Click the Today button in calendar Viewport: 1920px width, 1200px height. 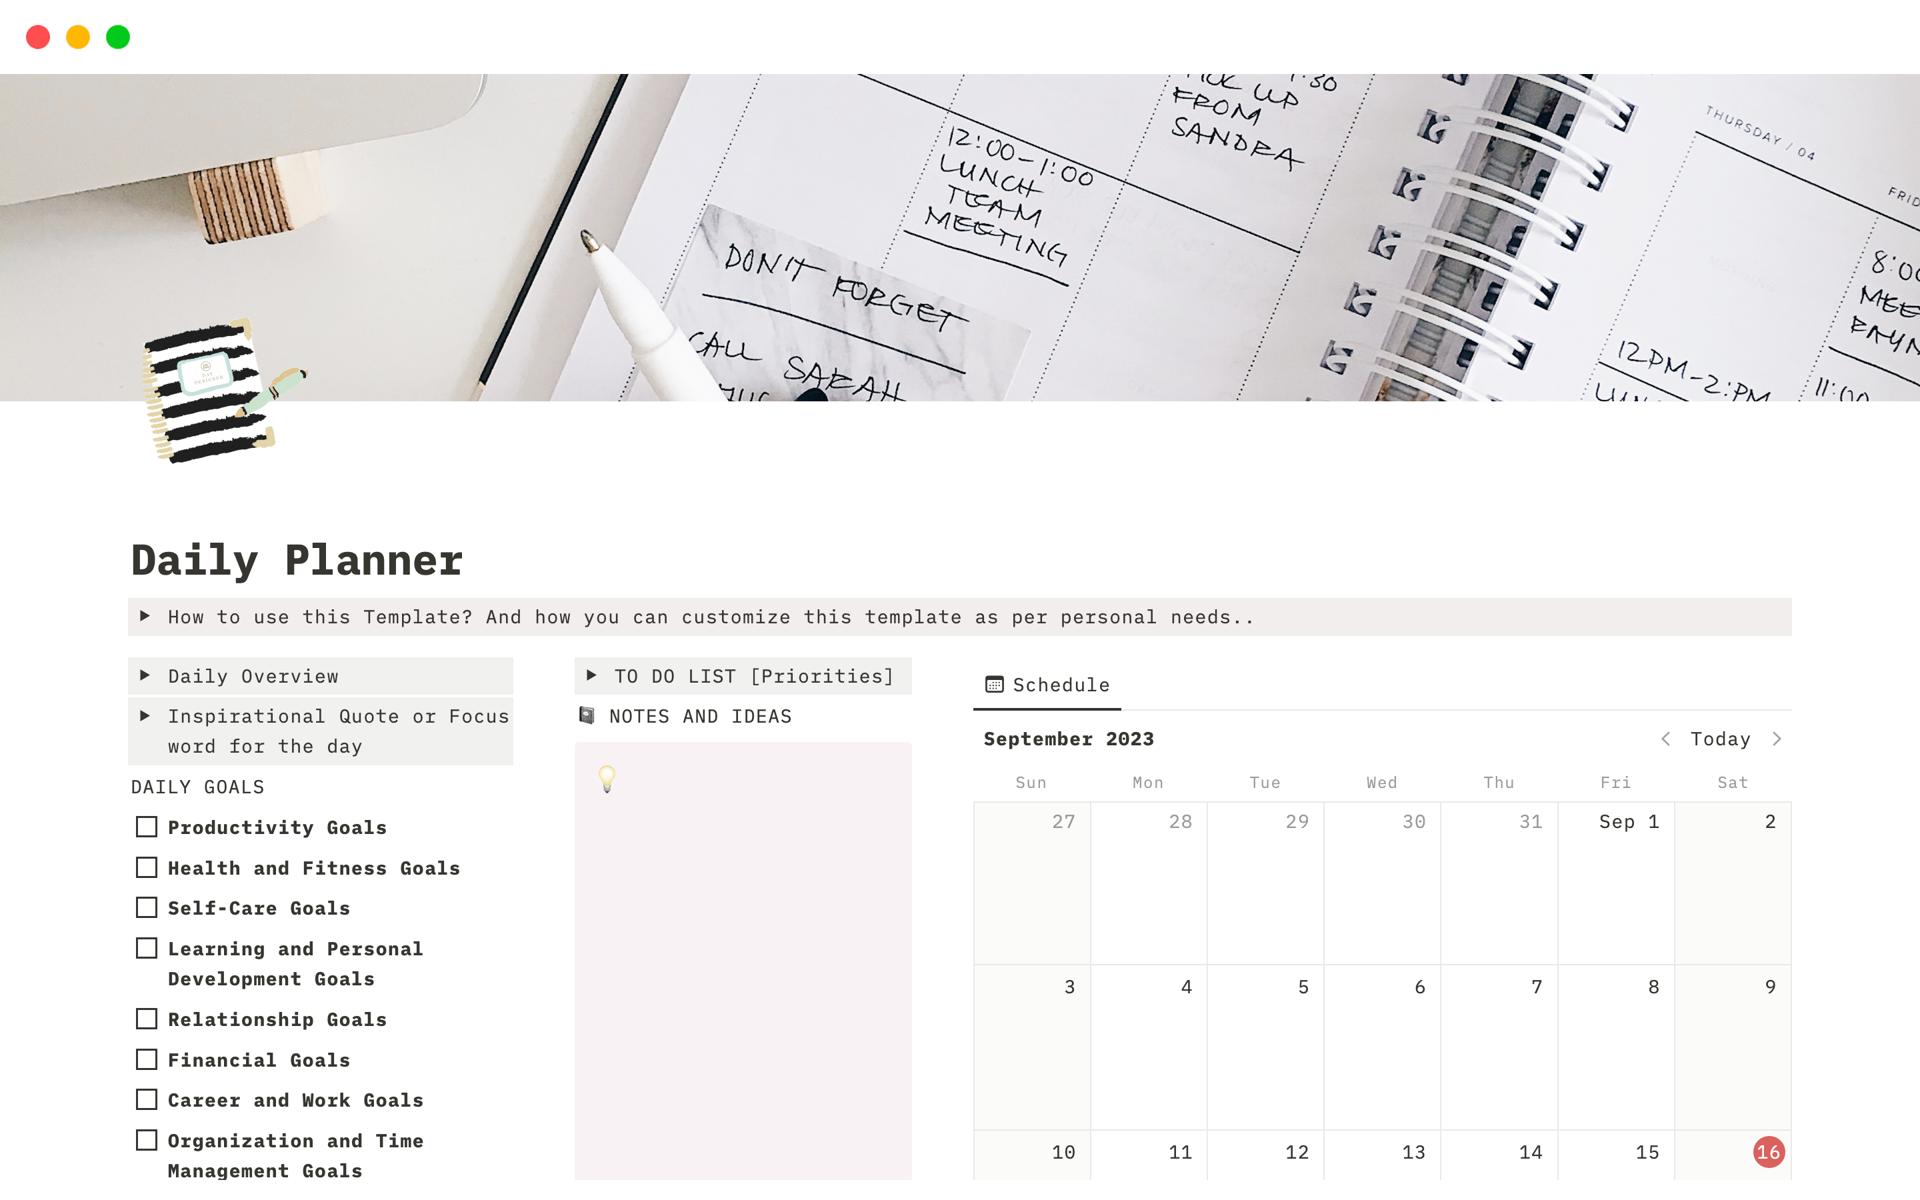tap(1720, 738)
